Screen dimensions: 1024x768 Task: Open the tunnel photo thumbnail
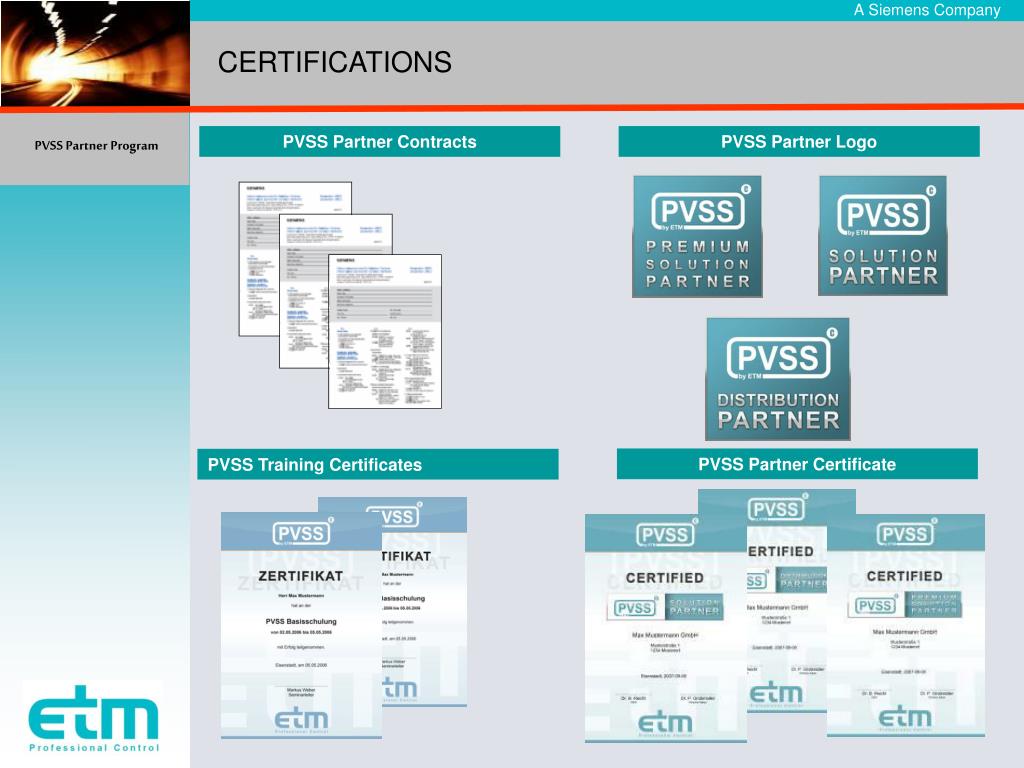point(95,53)
